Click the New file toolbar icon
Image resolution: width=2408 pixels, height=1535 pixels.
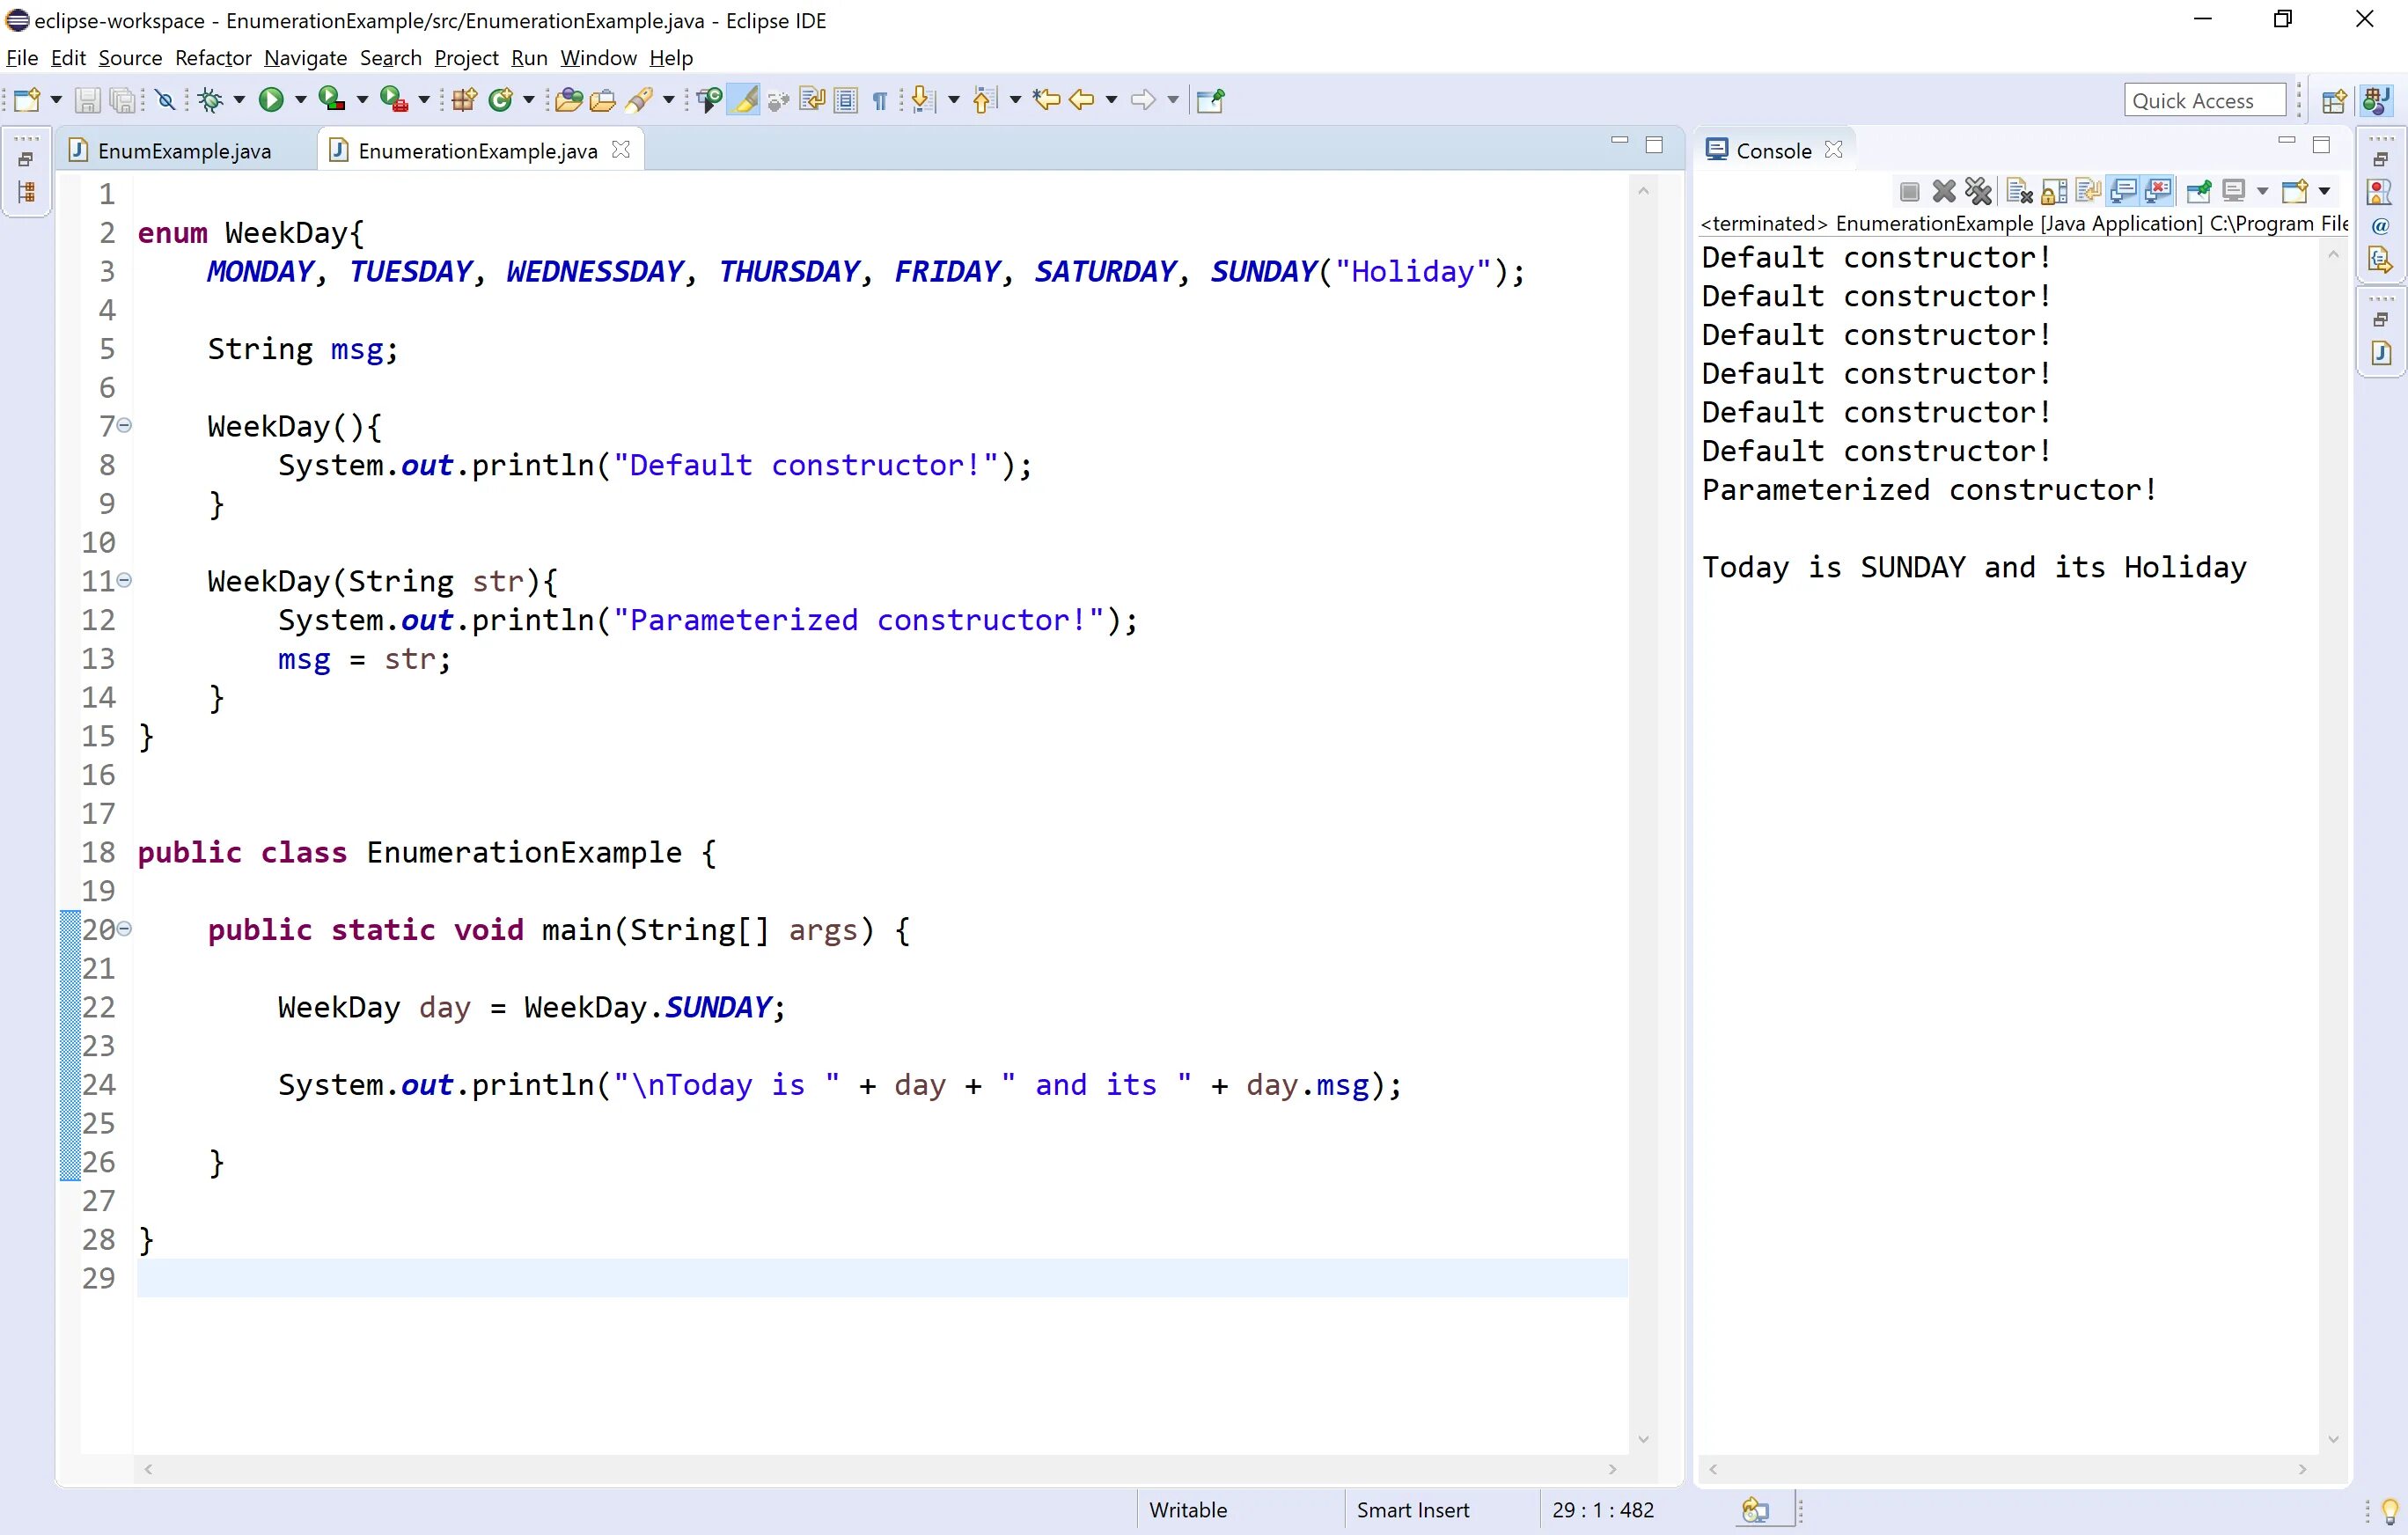tap(27, 100)
